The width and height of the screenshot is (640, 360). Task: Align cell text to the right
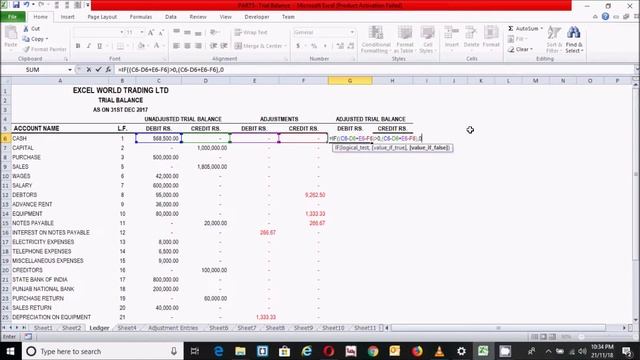[x=198, y=46]
